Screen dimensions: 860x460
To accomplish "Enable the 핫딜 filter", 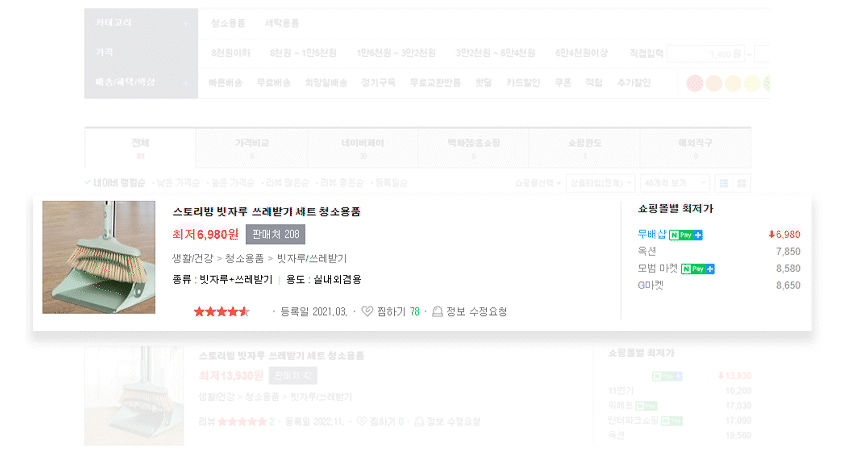I will click(483, 82).
